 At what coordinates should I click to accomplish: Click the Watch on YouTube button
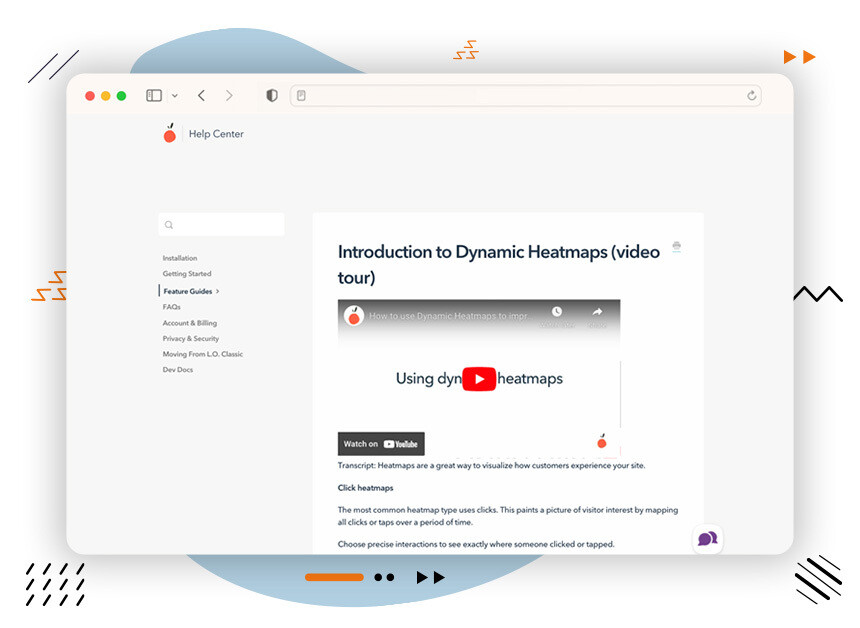coord(381,443)
